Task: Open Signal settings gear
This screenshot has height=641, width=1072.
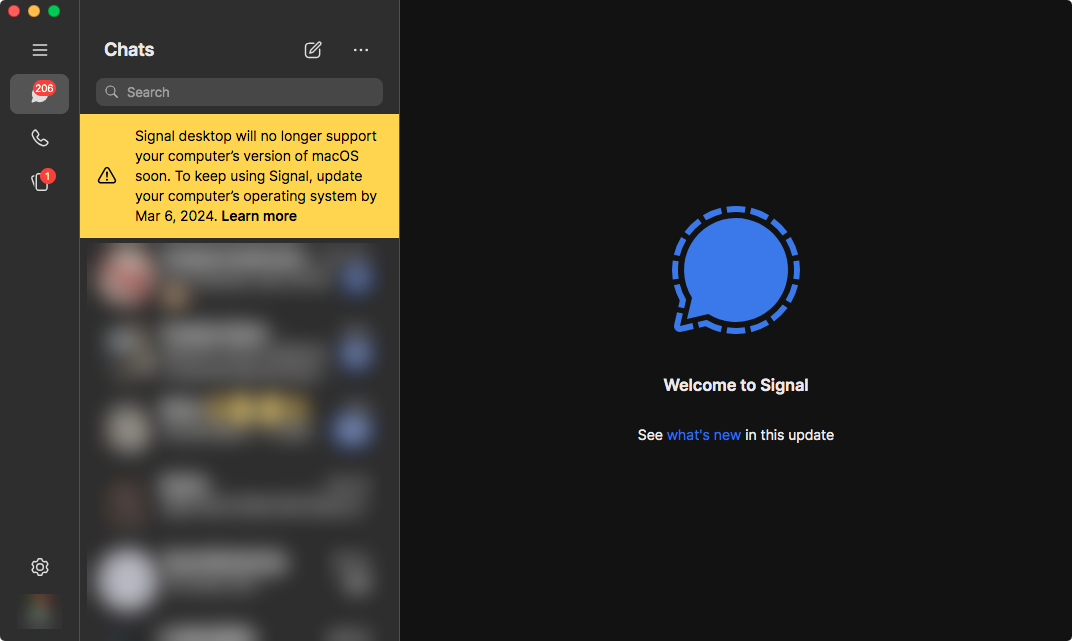Action: point(40,567)
